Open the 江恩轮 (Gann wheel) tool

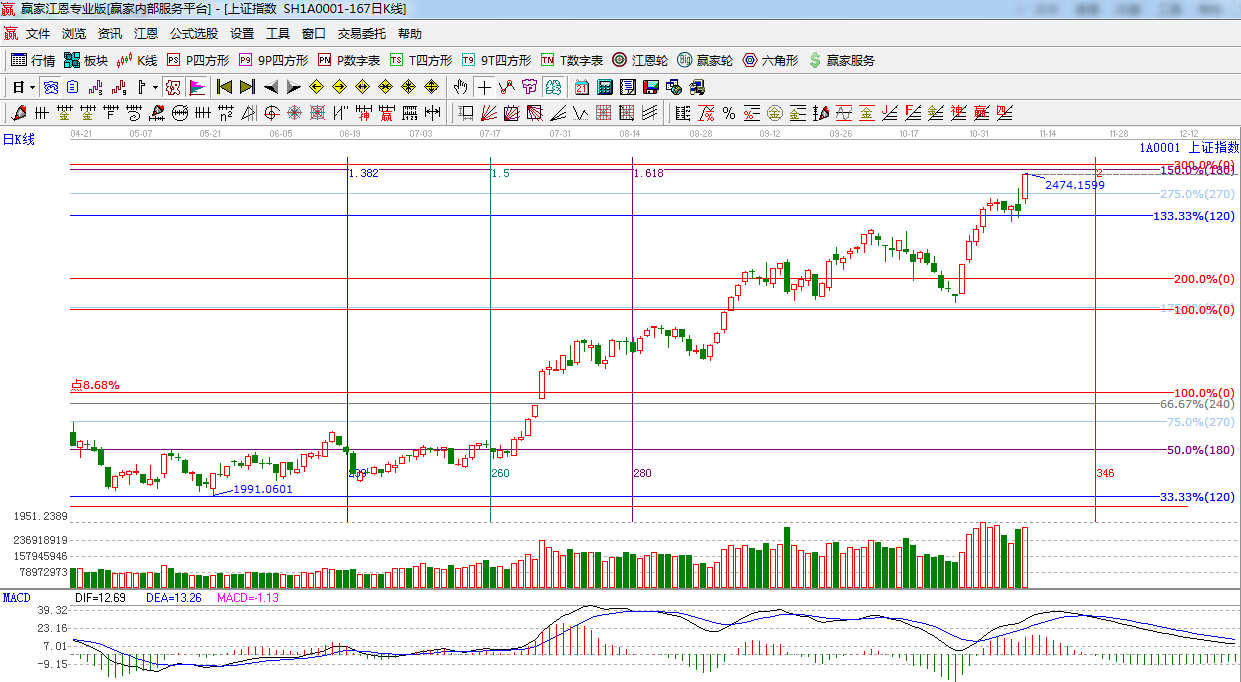640,60
